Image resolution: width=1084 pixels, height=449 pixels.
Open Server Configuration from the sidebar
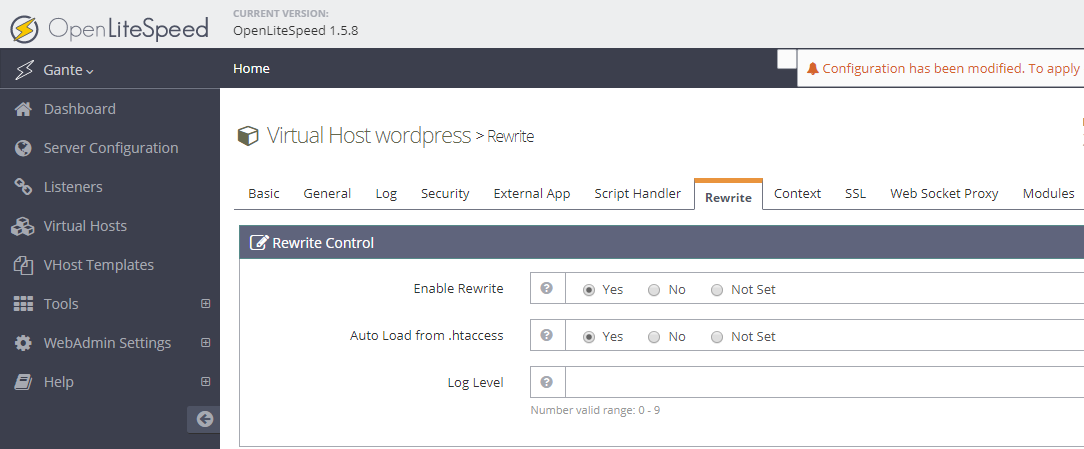110,148
